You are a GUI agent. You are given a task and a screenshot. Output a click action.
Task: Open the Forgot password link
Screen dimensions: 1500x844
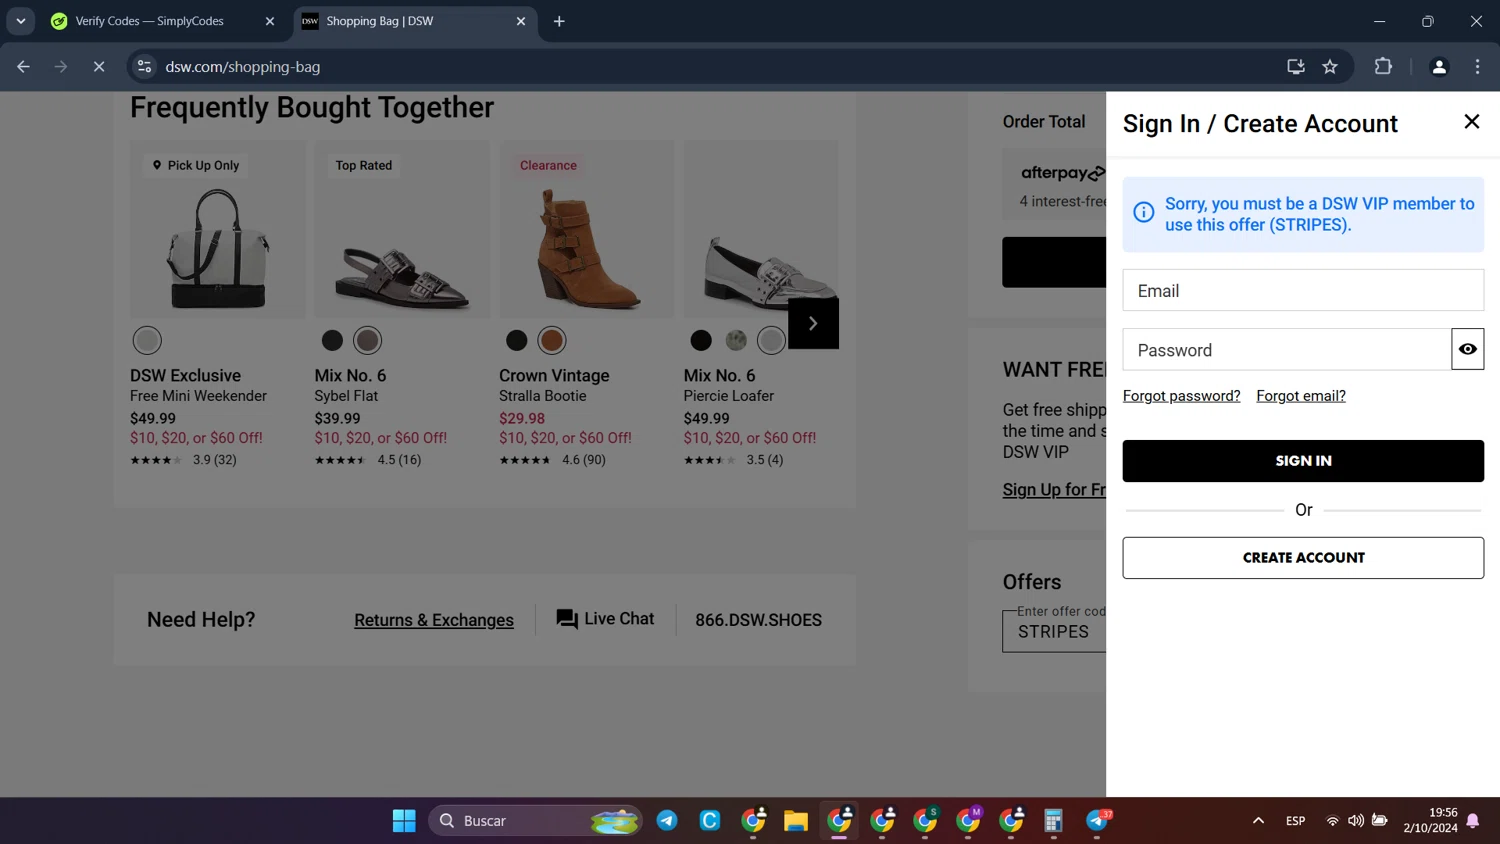click(x=1181, y=396)
